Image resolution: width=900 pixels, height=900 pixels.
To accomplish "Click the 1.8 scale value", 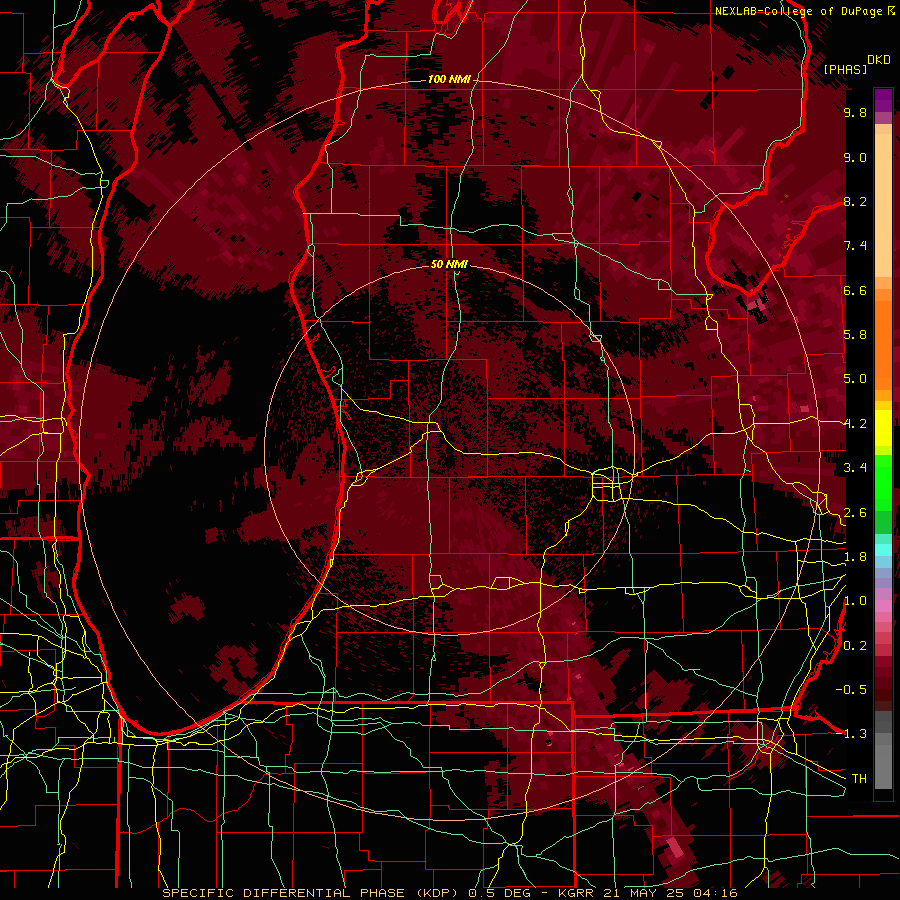I will (x=855, y=557).
